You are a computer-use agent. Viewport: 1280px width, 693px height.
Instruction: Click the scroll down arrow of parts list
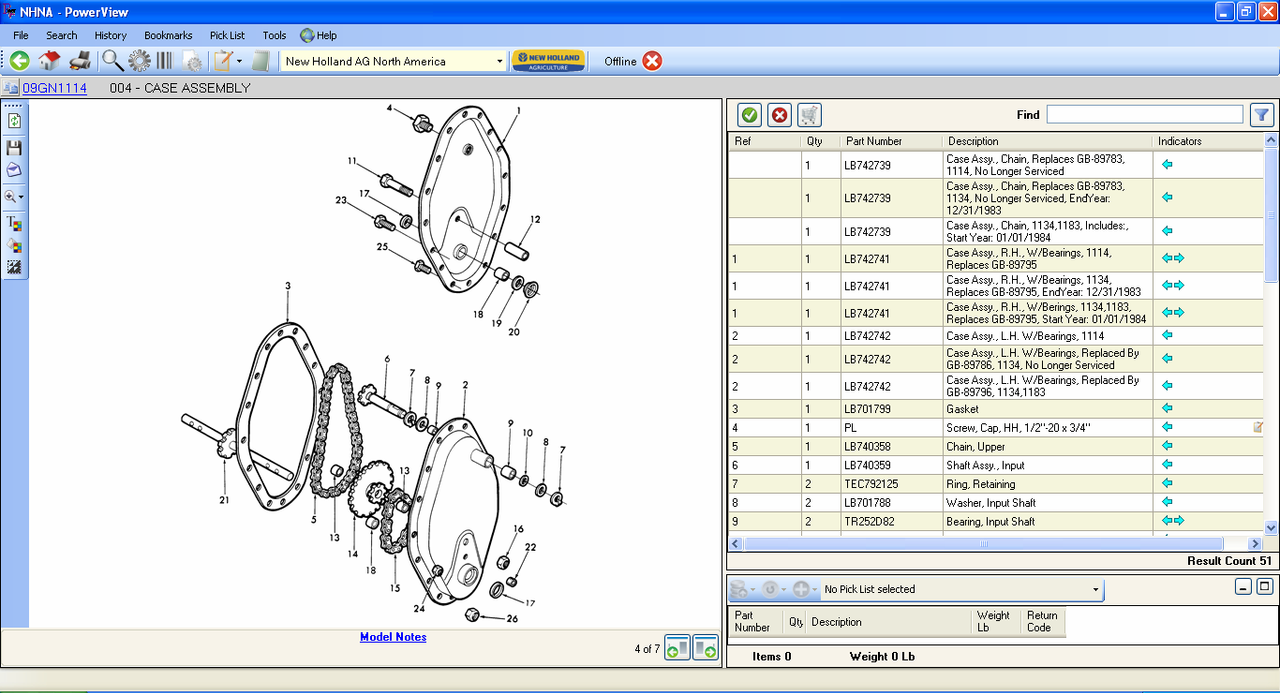1271,527
